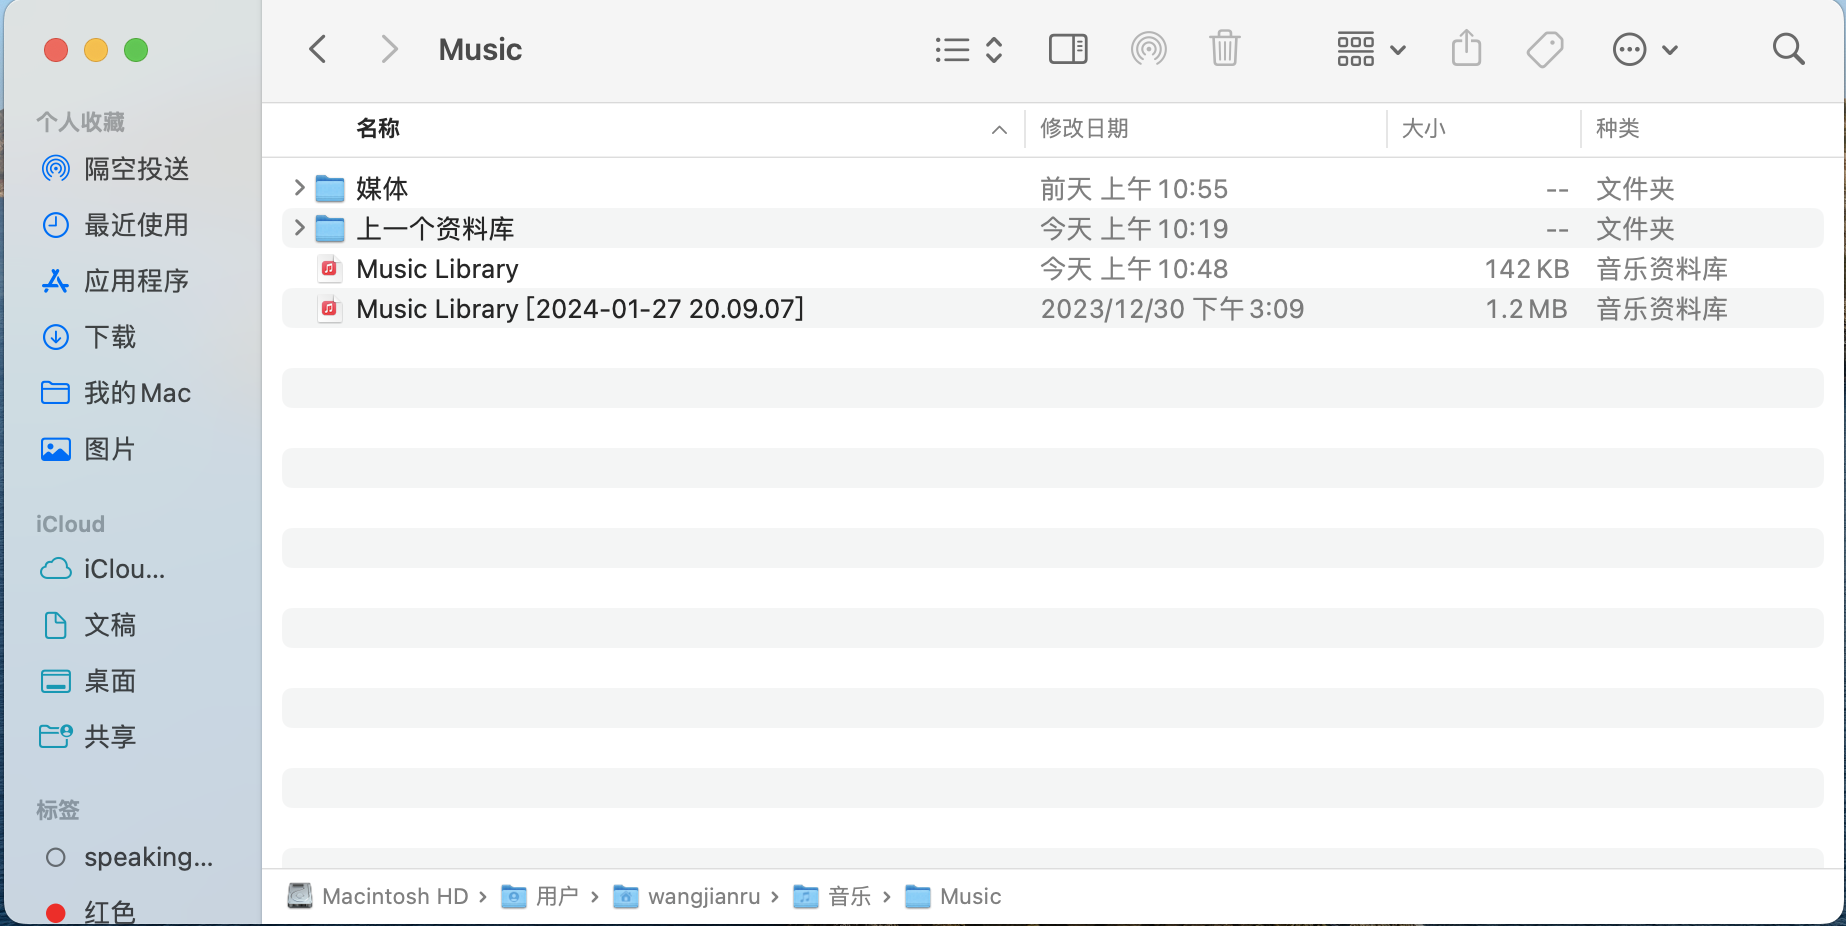The image size is (1846, 926).
Task: Sort by the 大小 column header
Action: tap(1423, 128)
